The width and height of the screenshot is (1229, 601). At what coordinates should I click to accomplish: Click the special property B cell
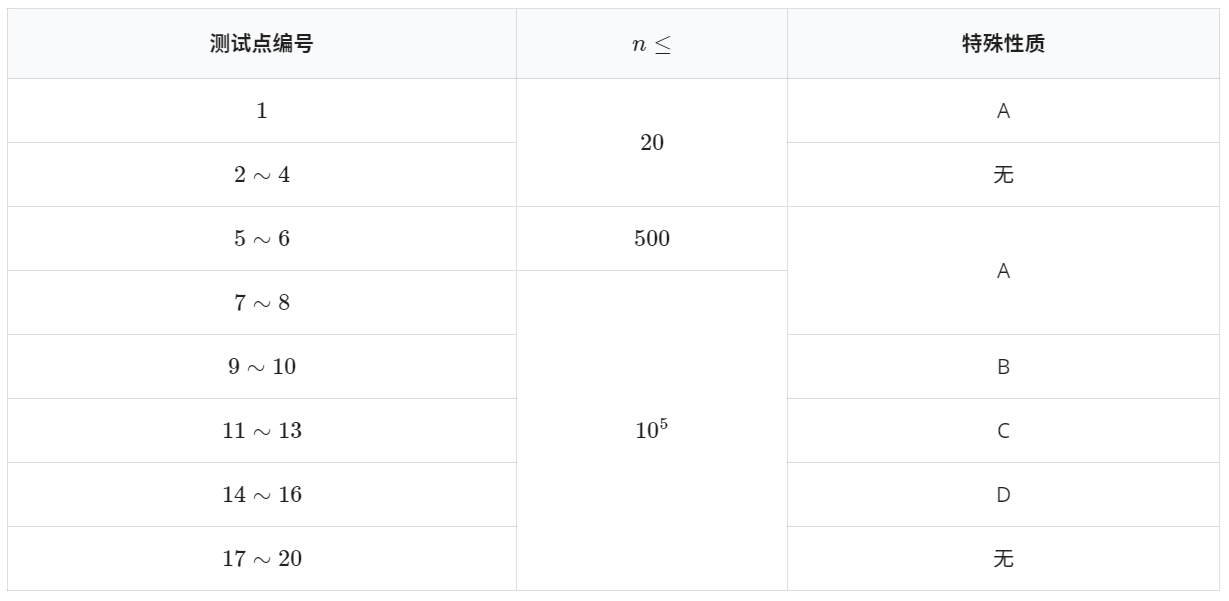[1004, 367]
